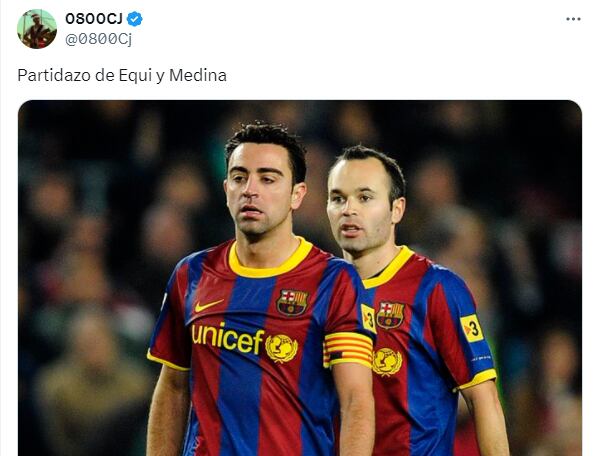Click the club crest on the left jersey
The image size is (599, 456).
pos(293,302)
